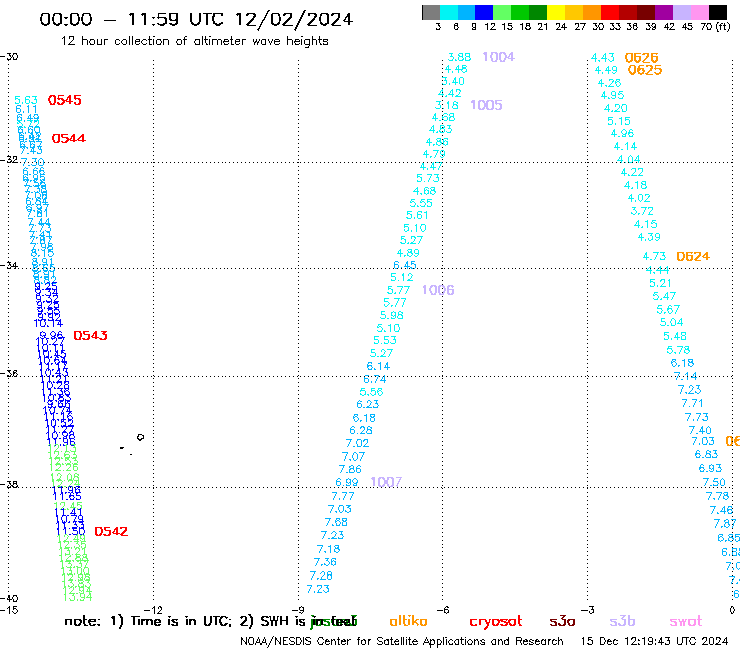Click the wave height value 5.15
Viewport: 740px width, 650px height.
[x=619, y=121]
